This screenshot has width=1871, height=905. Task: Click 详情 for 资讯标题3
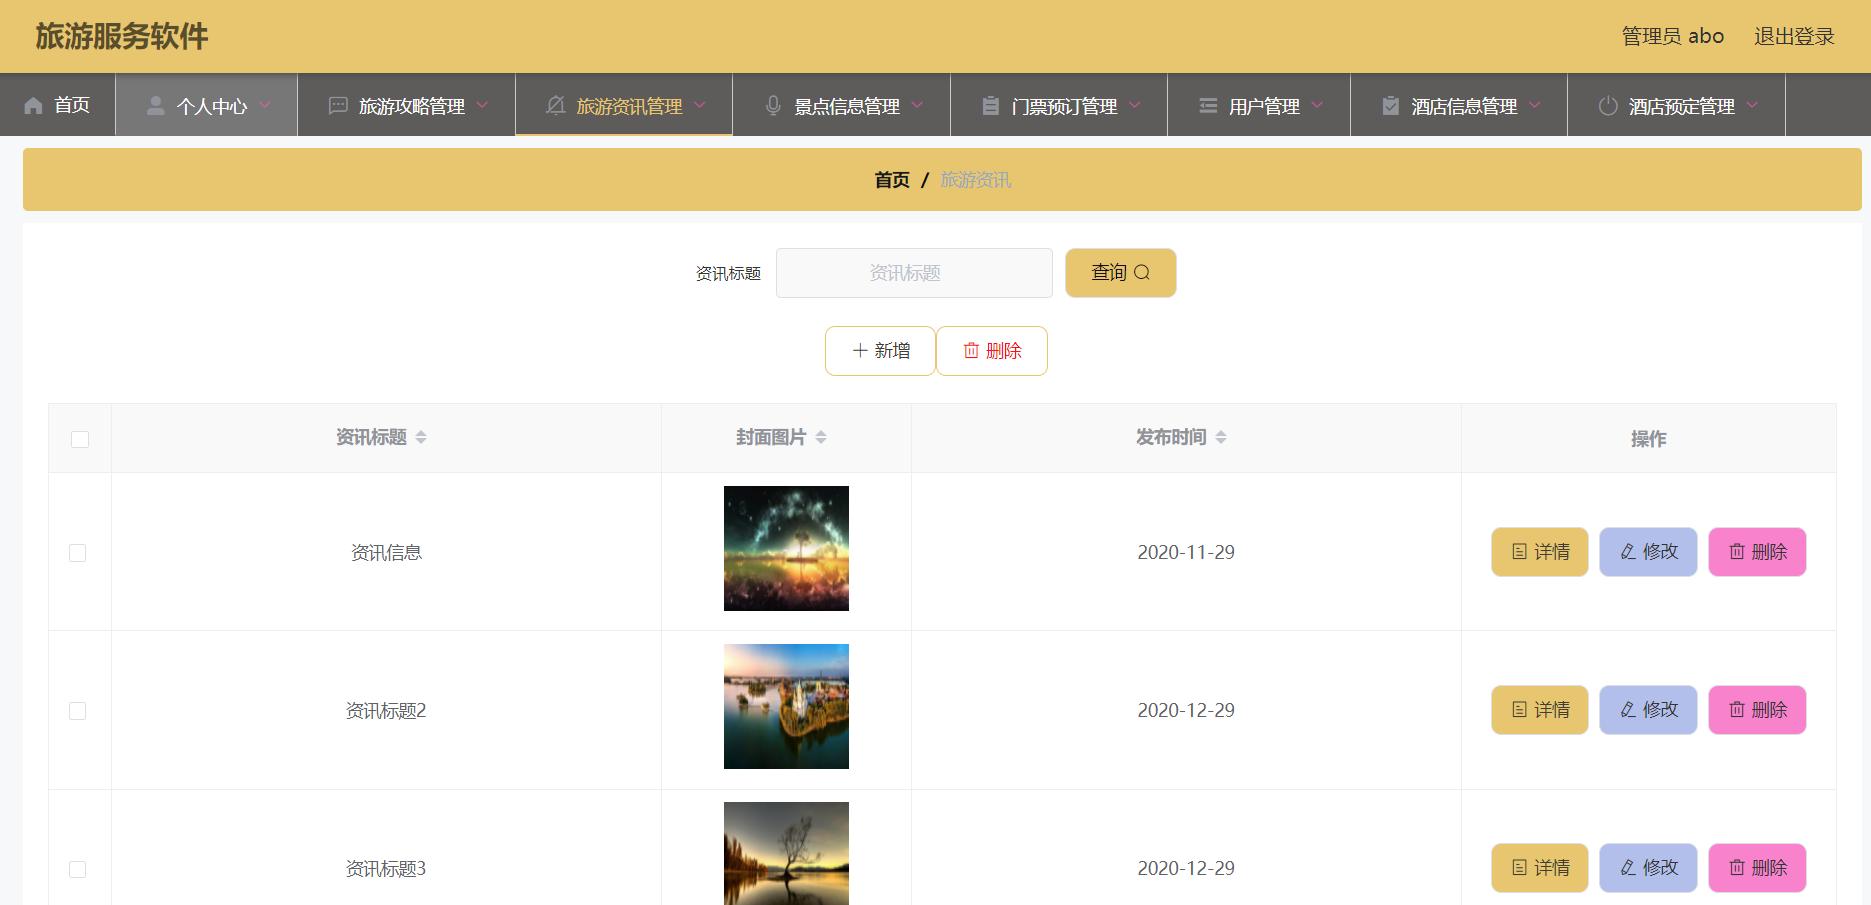(x=1539, y=868)
